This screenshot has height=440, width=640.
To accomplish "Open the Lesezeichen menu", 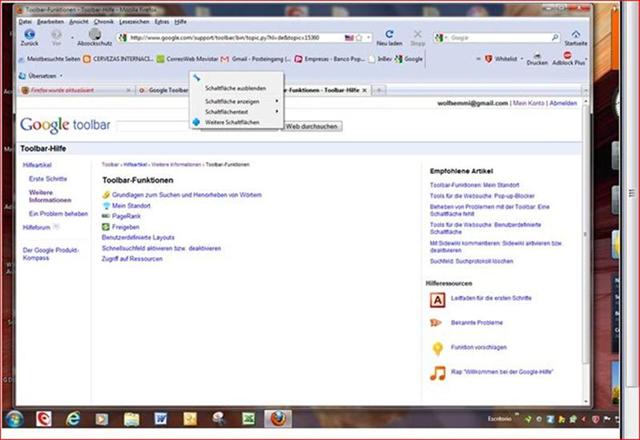I will tap(133, 21).
